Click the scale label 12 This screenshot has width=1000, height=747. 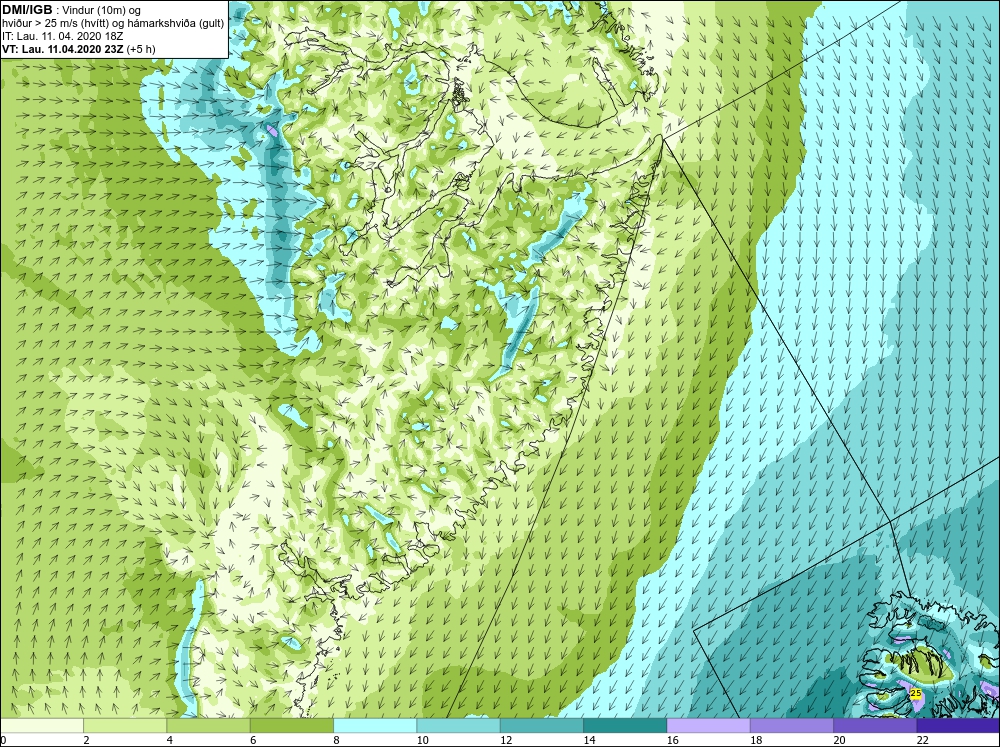coord(506,740)
